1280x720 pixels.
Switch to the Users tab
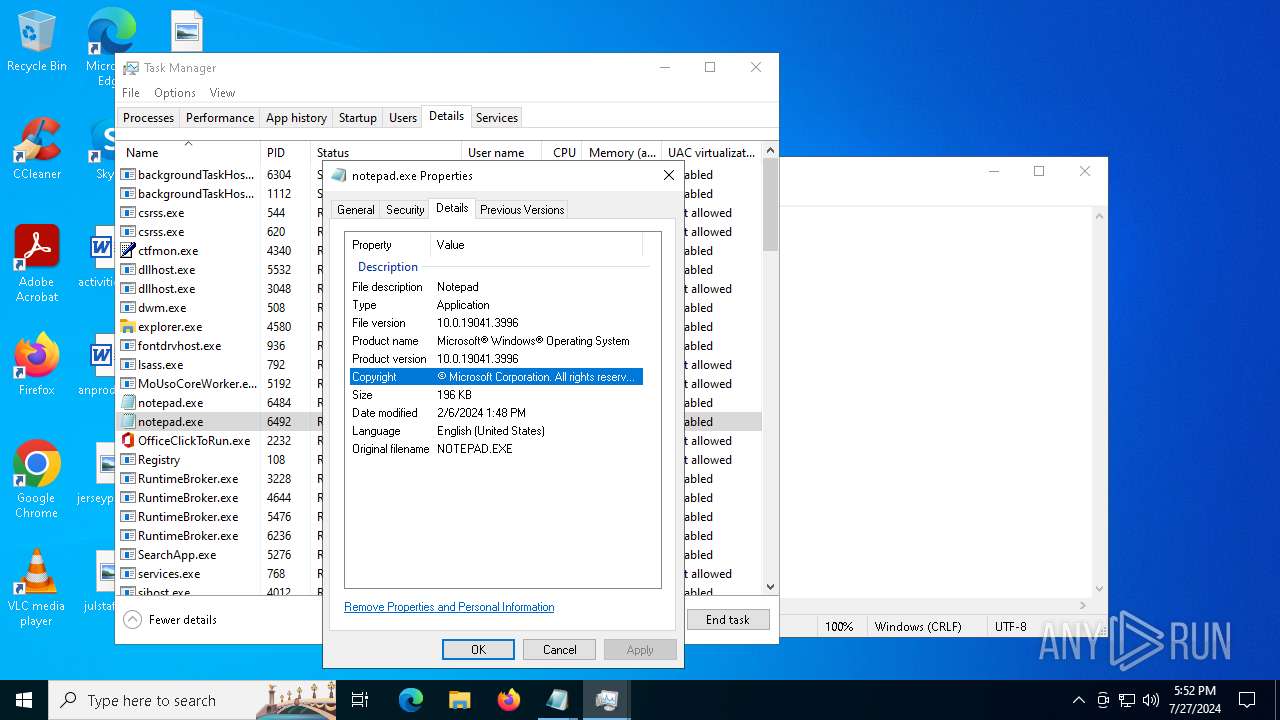[403, 118]
